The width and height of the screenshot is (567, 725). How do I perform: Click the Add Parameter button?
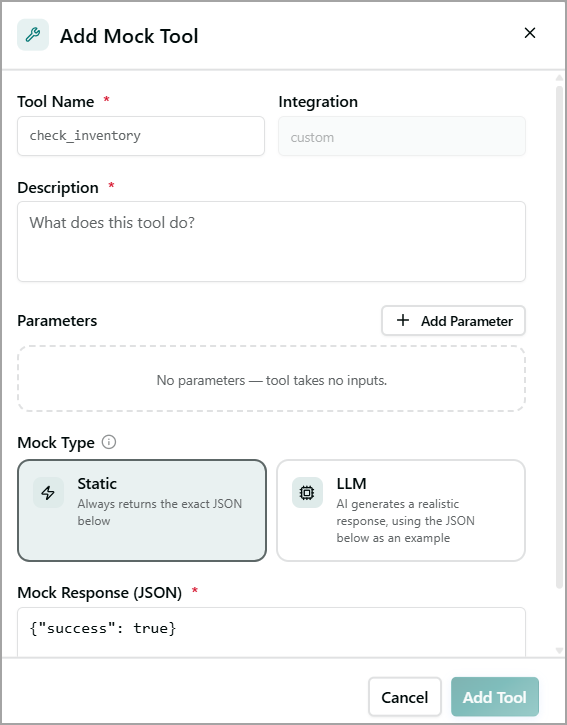tap(453, 320)
